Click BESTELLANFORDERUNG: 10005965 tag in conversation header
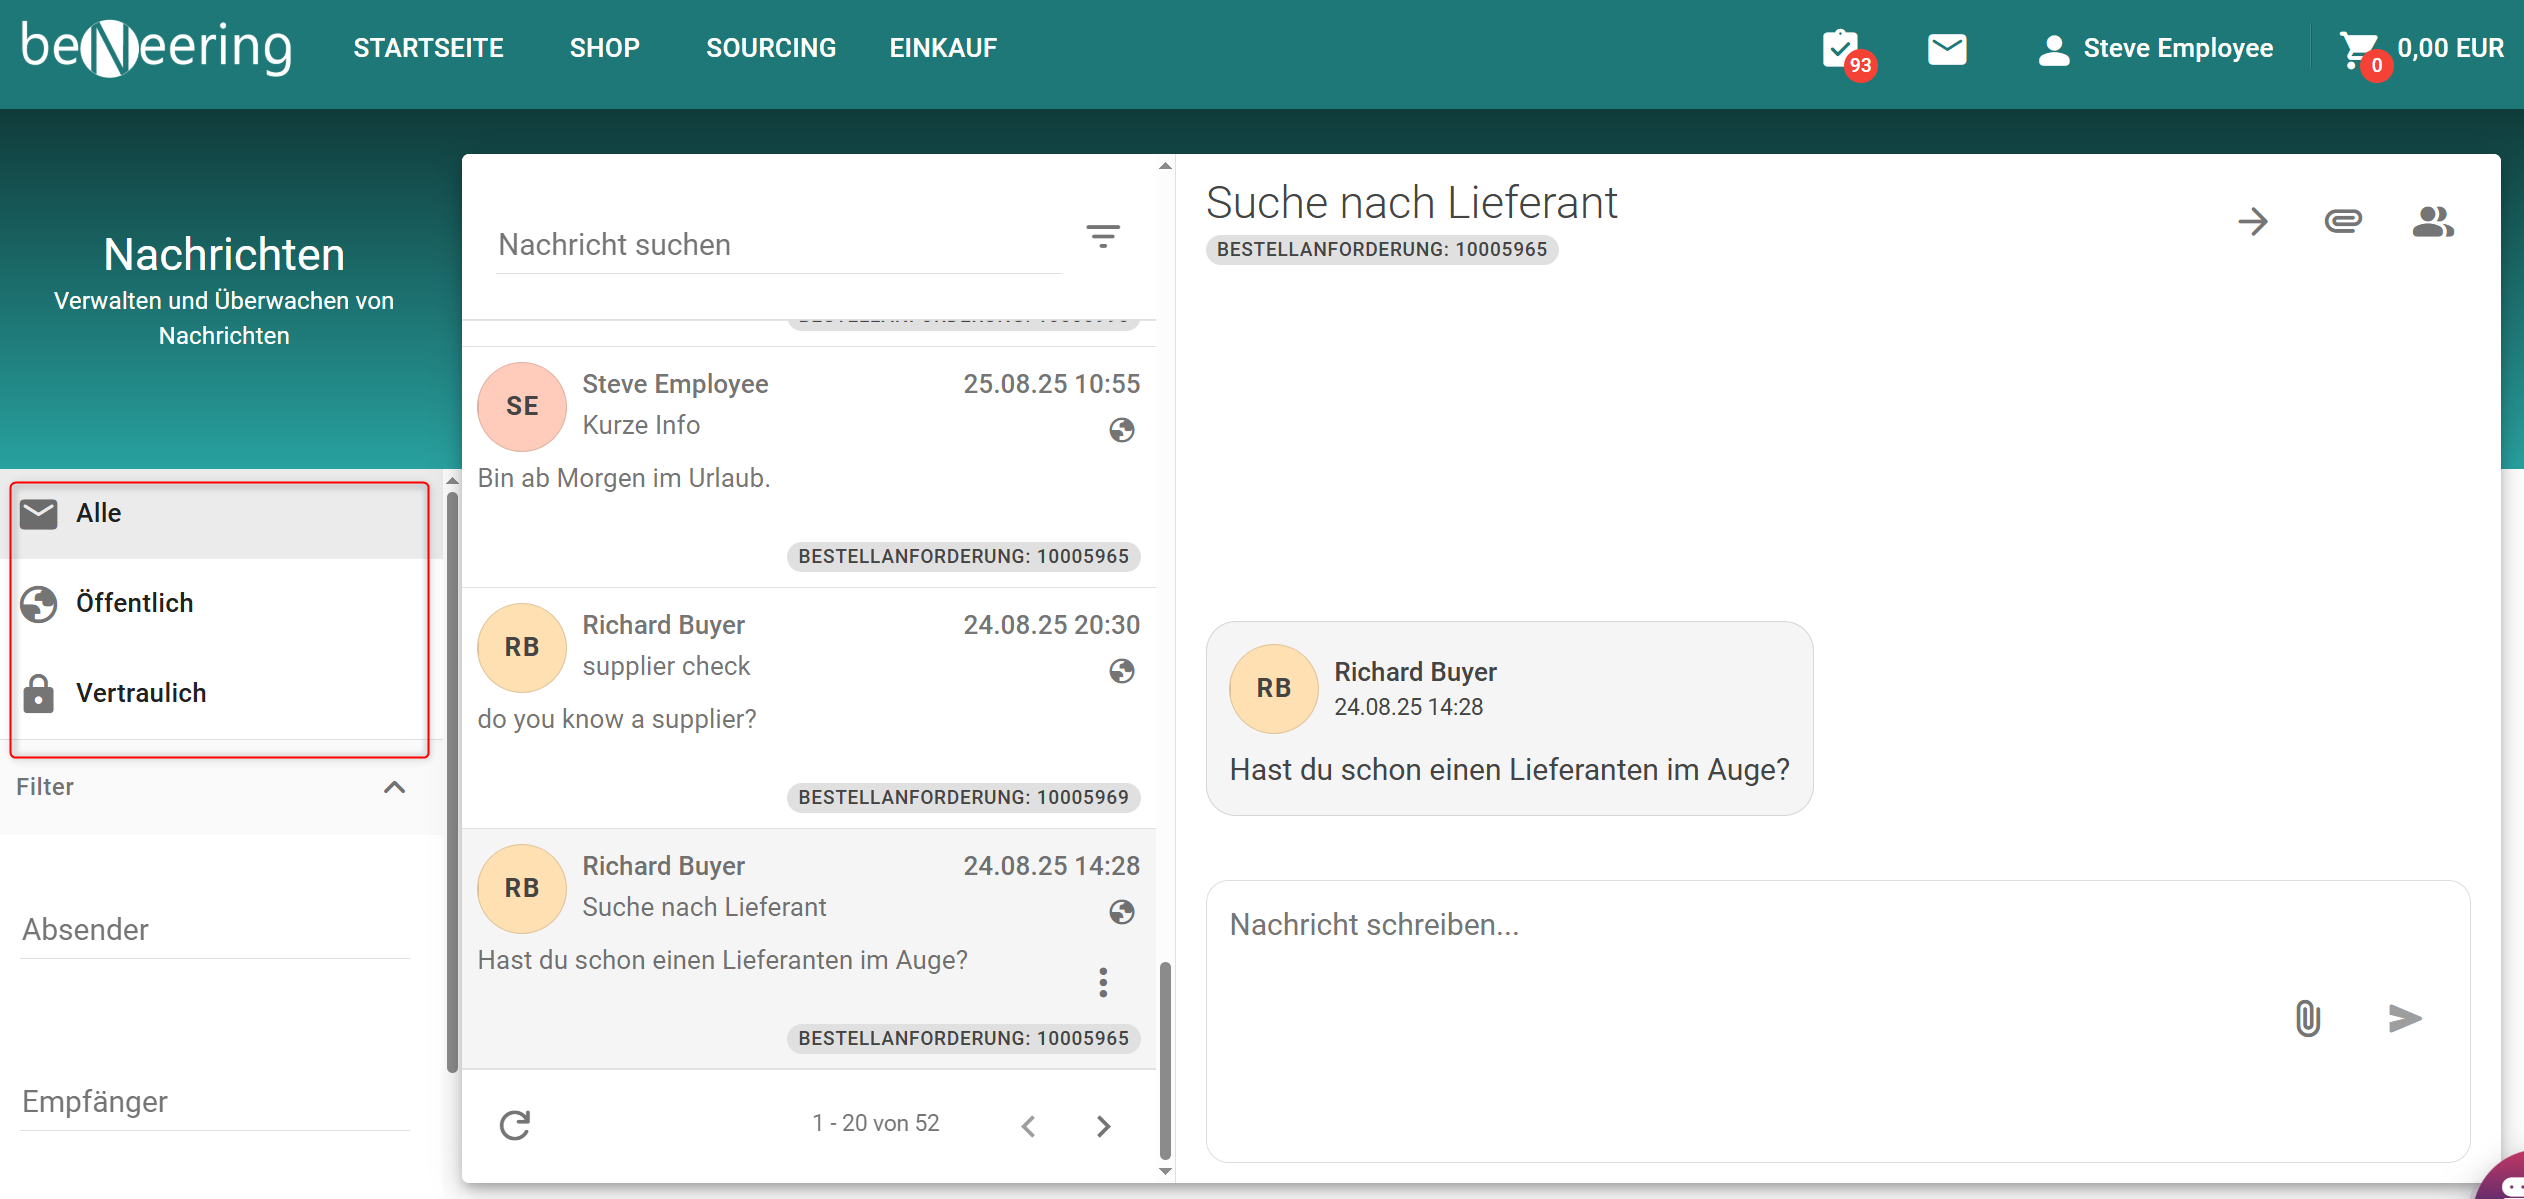2524x1199 pixels. click(x=1381, y=250)
